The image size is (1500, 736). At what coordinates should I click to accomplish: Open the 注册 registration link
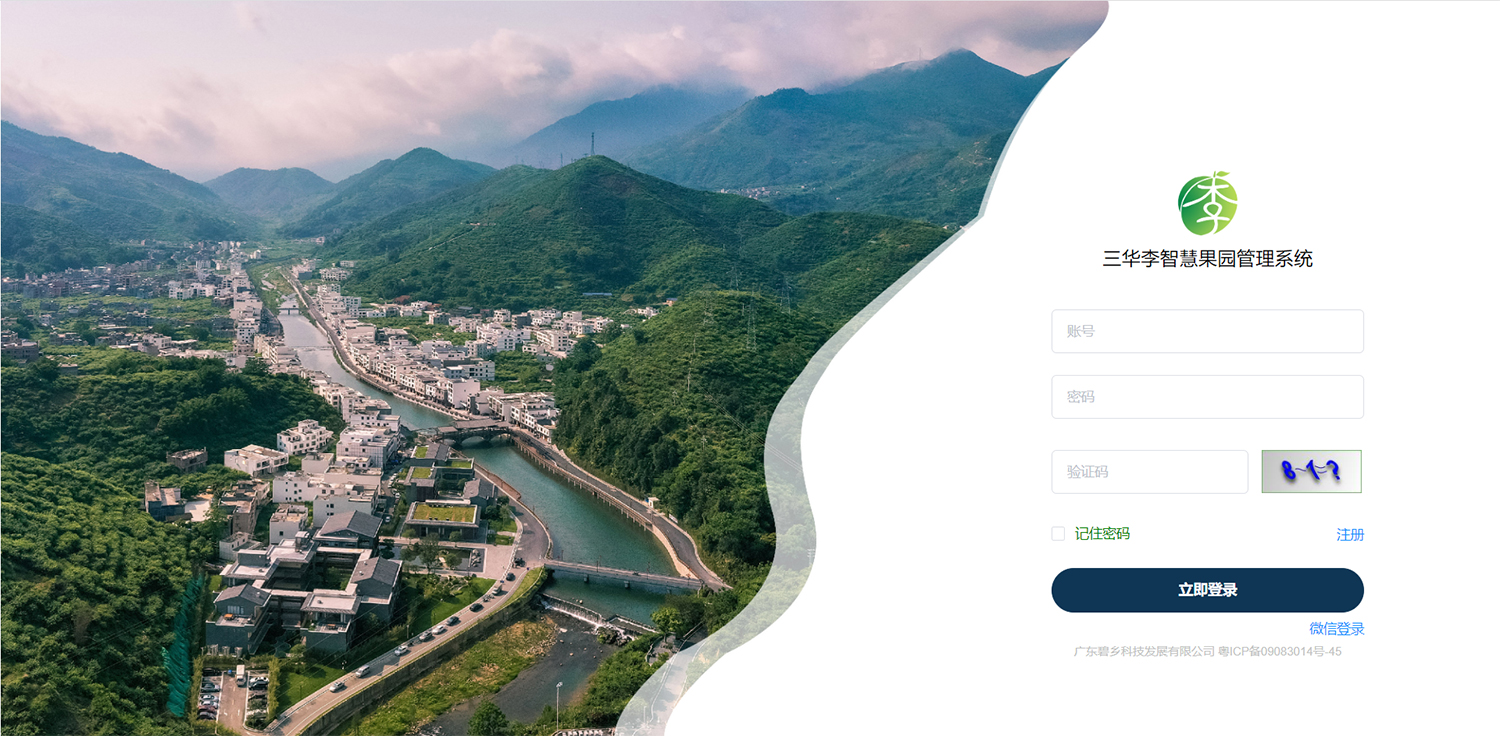pos(1350,535)
